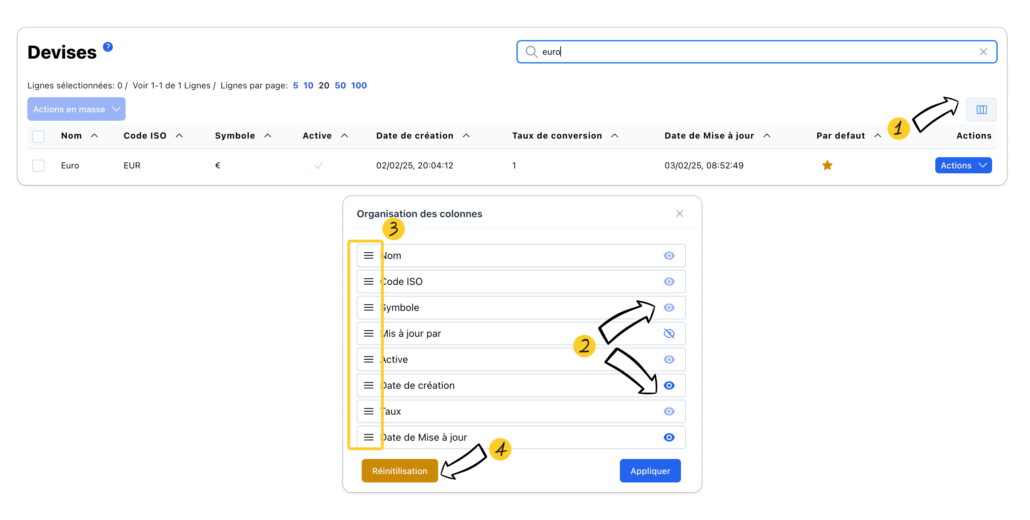Click drag handle of Date de création
The image size is (1030, 520).
(368, 385)
